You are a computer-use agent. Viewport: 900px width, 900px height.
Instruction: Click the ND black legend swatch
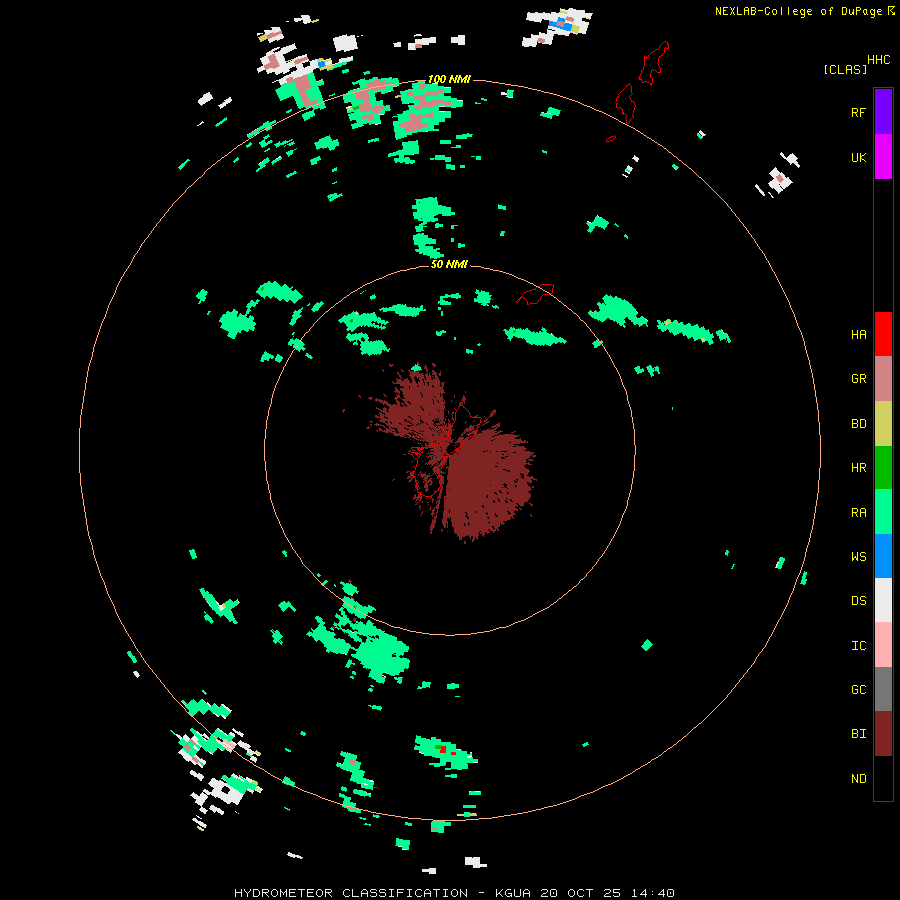883,778
